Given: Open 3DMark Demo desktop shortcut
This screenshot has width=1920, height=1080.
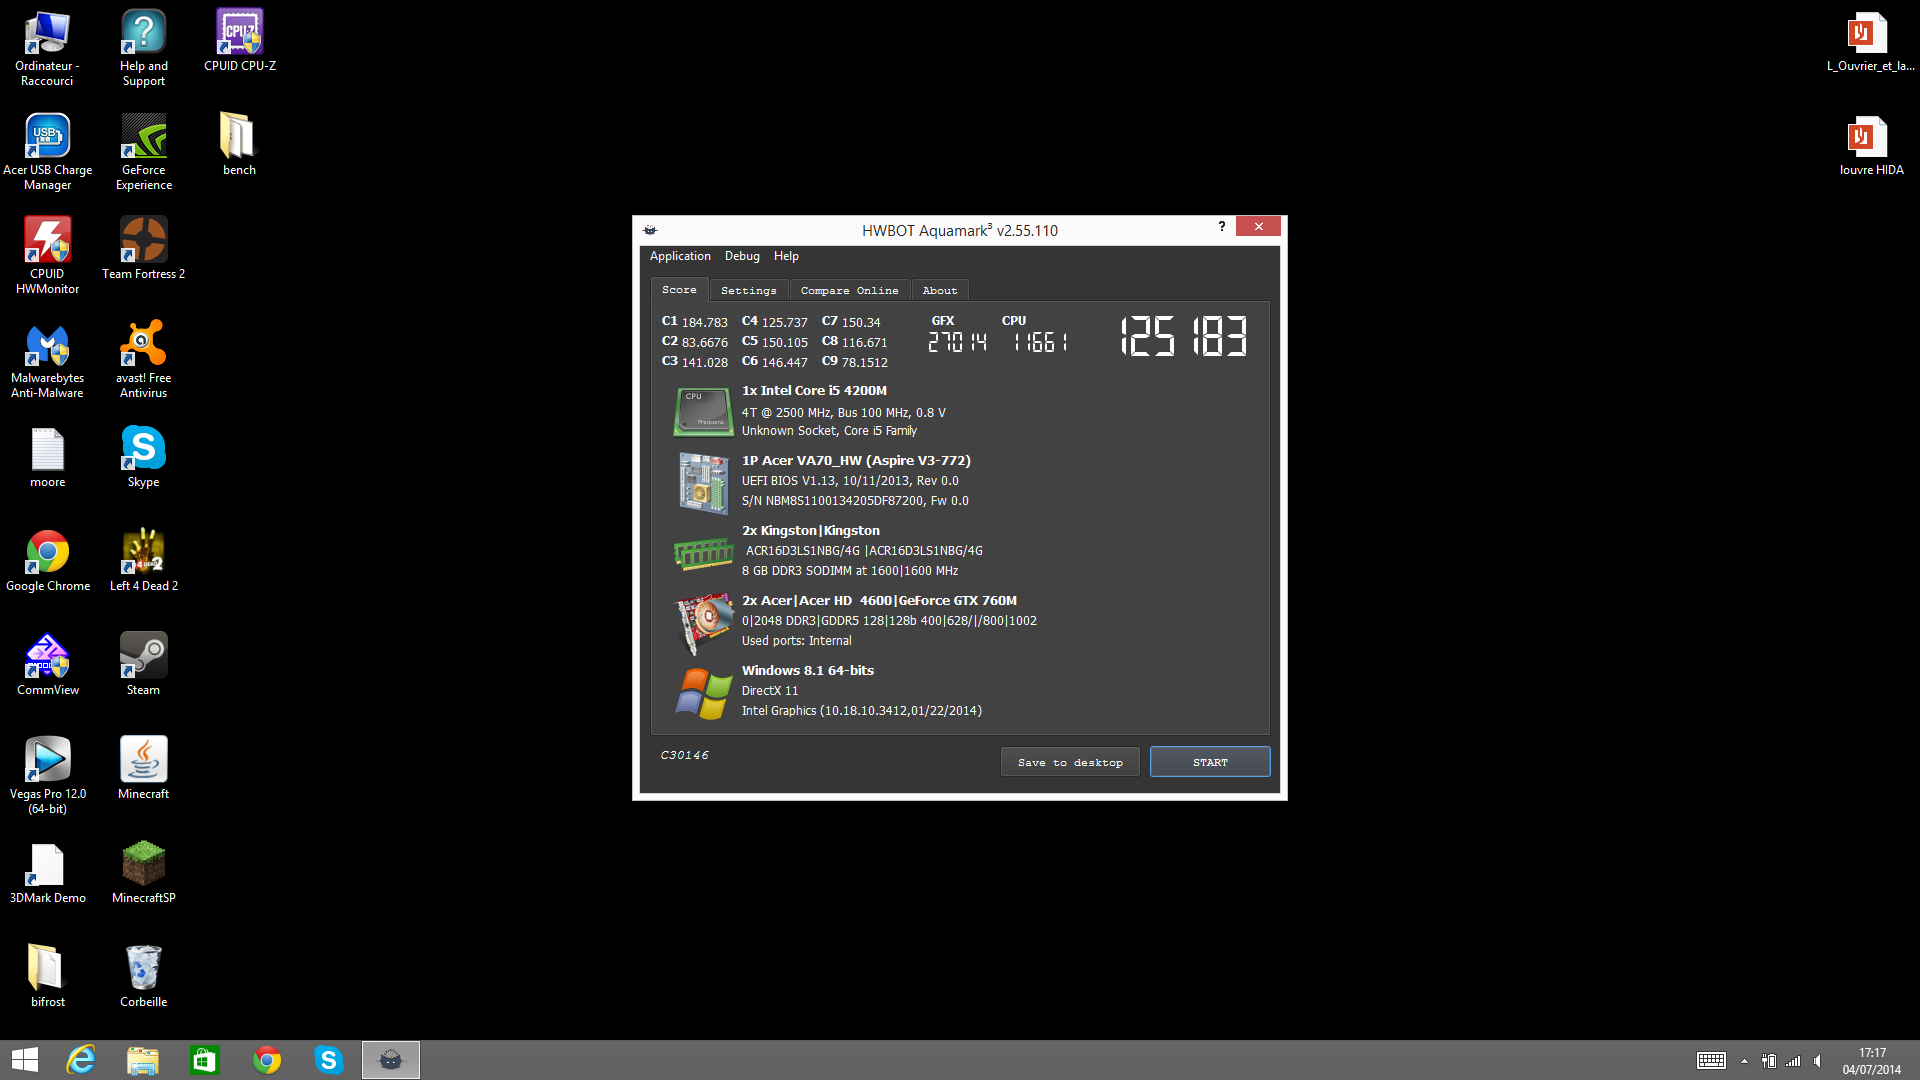Looking at the screenshot, I should pos(47,873).
